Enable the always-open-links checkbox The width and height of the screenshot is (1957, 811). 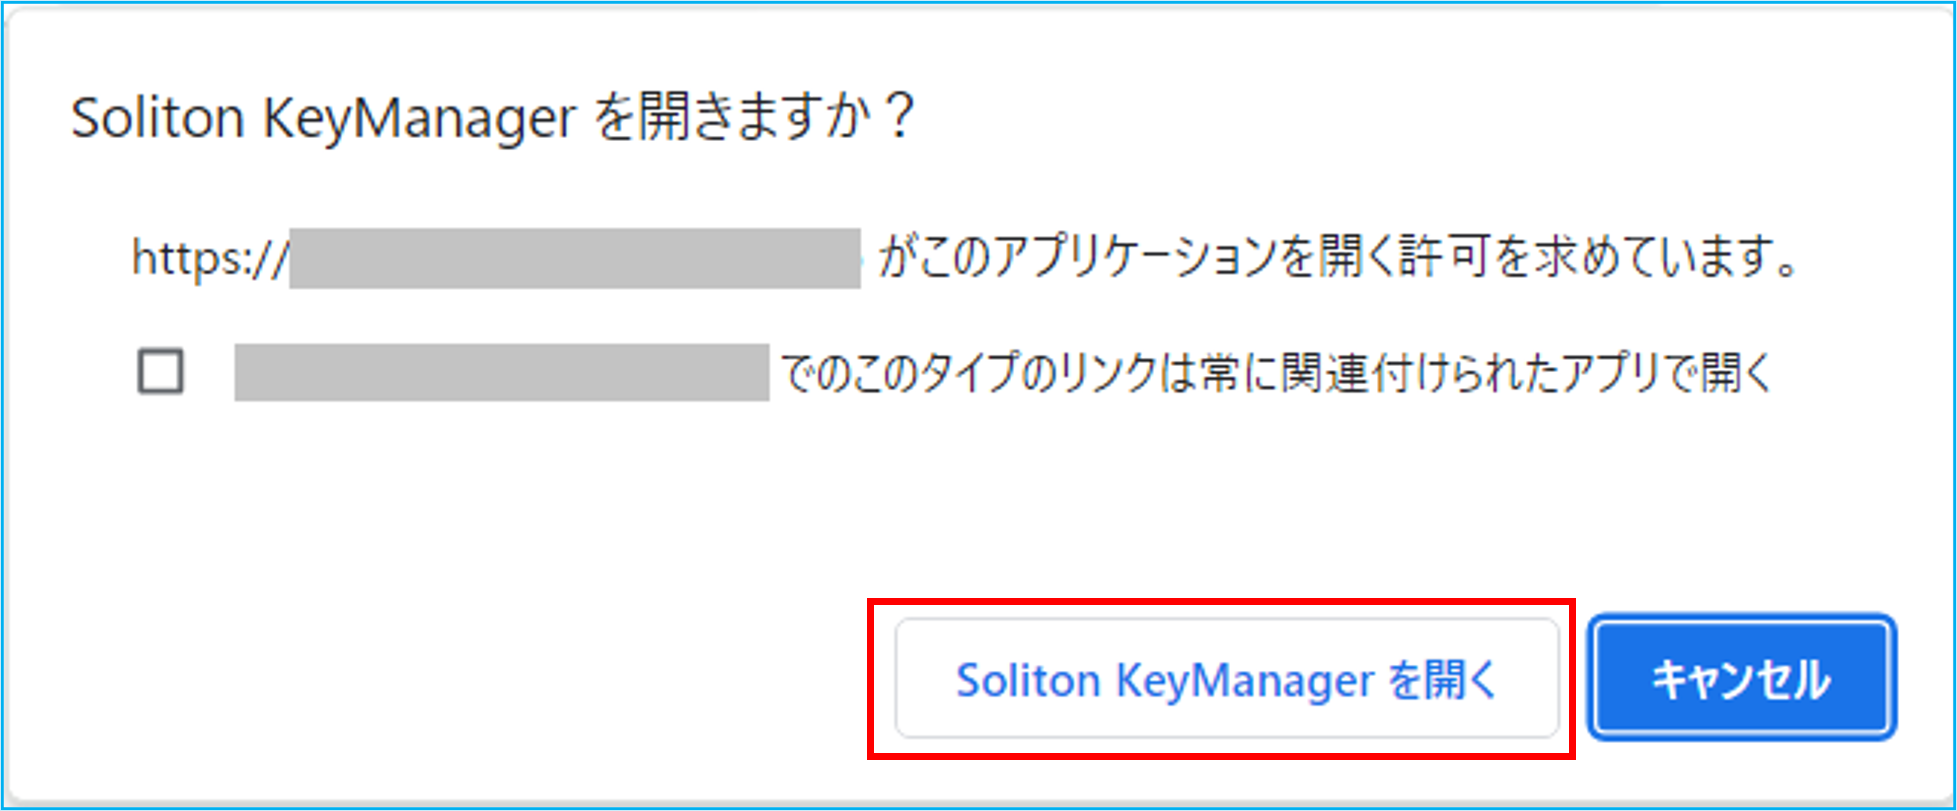click(x=160, y=372)
